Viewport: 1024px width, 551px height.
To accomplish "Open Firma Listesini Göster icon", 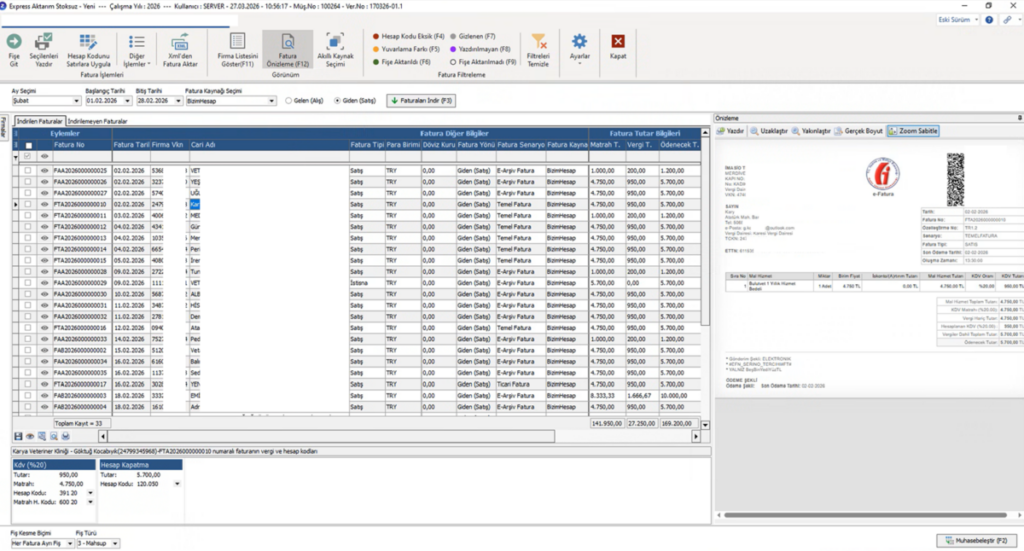I will point(238,42).
